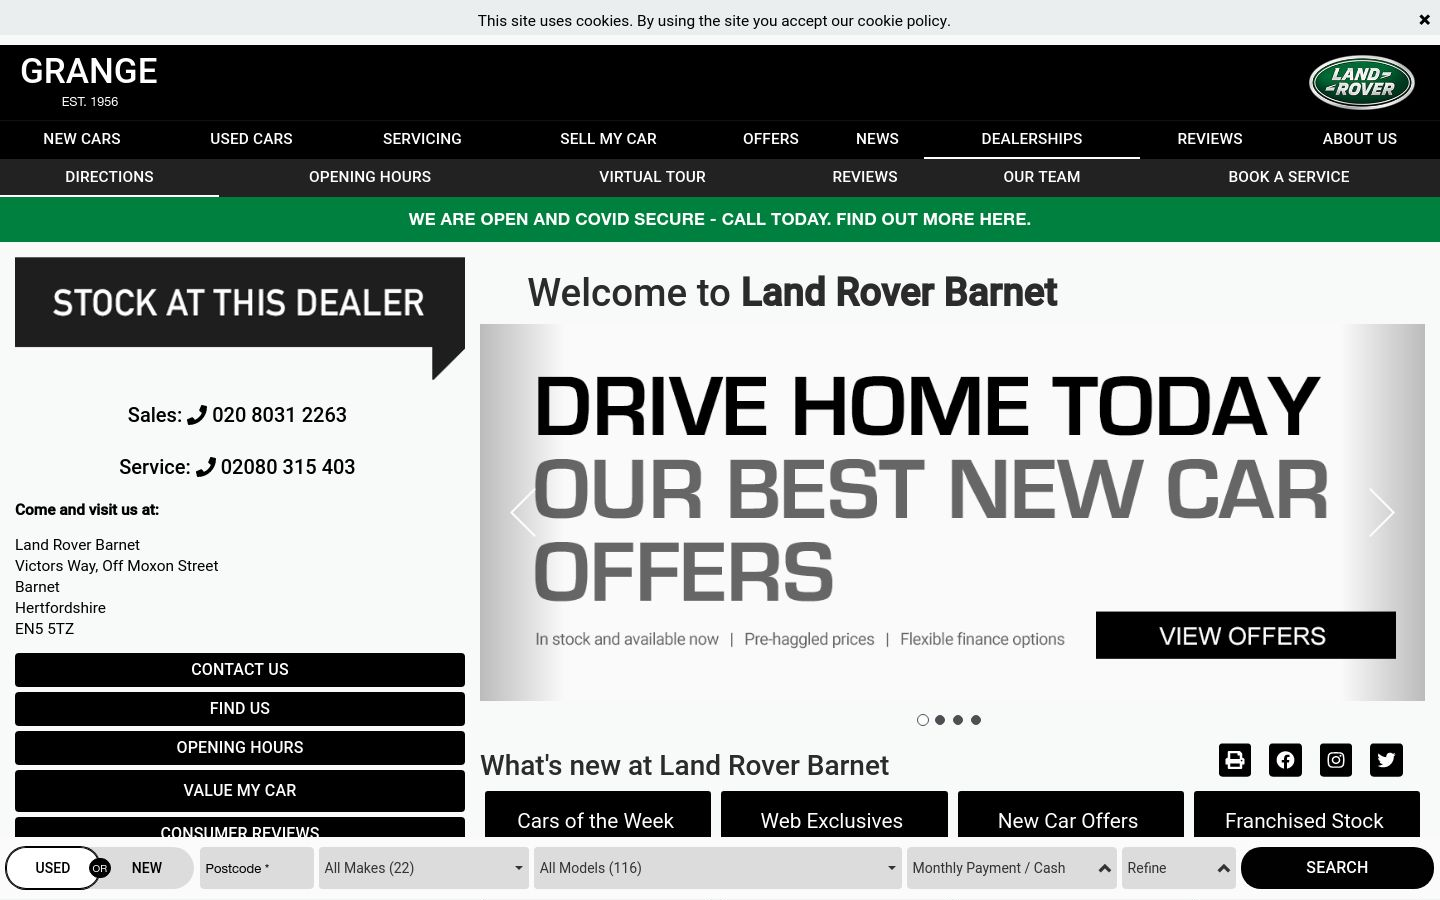Switch to the Opening Hours sub-tab
Screen dimensions: 1440x900
click(370, 177)
